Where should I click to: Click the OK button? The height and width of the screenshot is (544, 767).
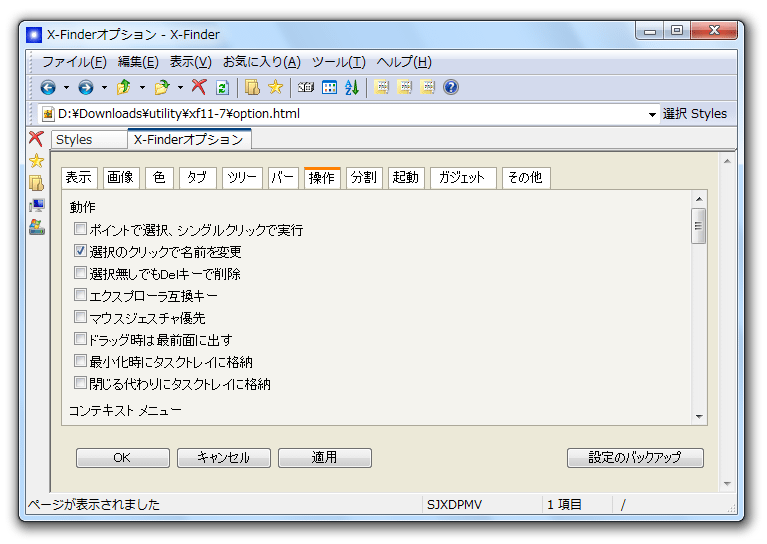(x=122, y=457)
